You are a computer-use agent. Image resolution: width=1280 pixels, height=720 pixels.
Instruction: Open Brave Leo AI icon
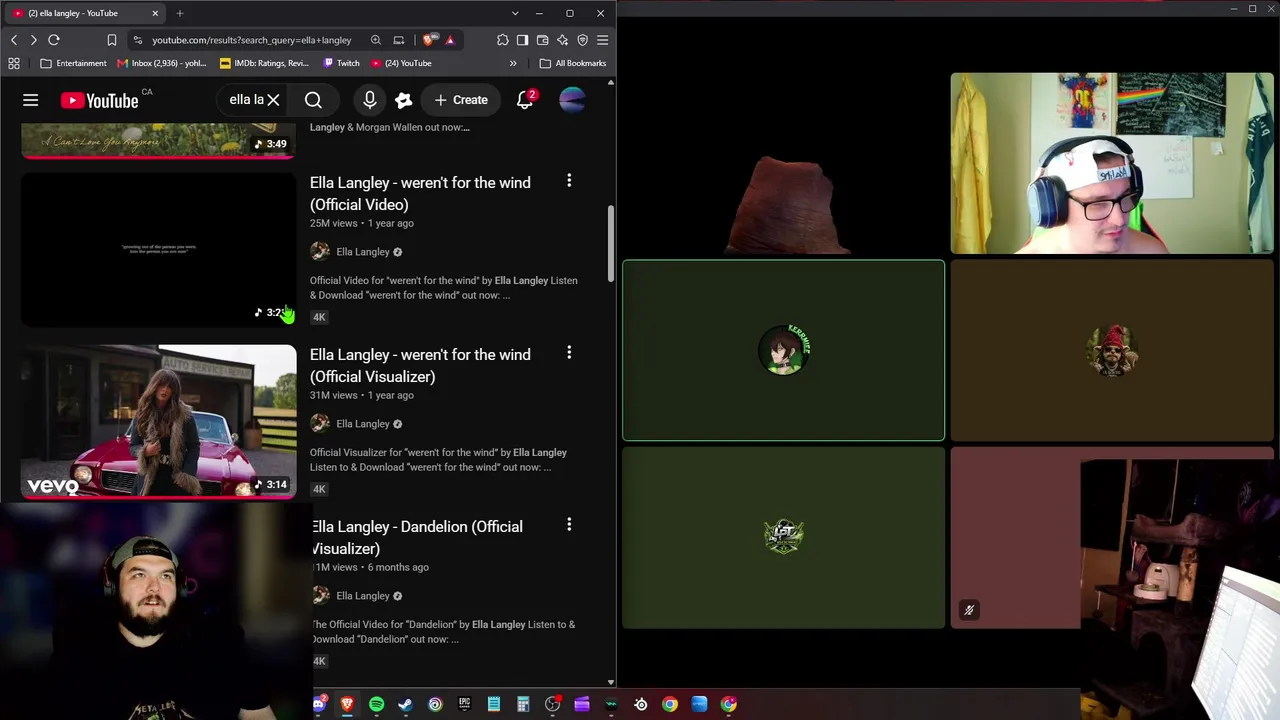coord(563,40)
